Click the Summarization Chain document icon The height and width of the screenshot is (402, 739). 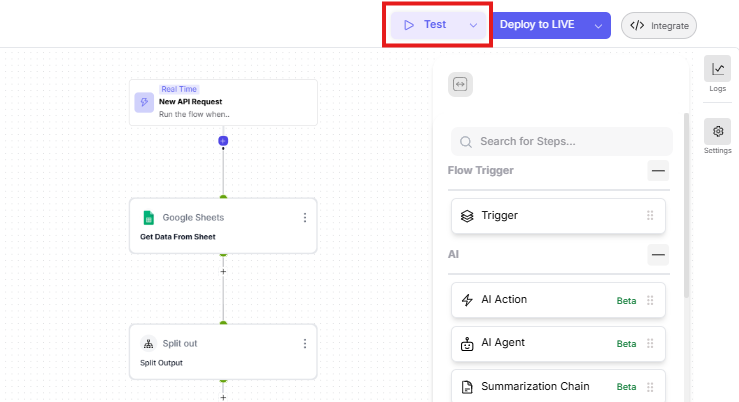click(x=467, y=386)
